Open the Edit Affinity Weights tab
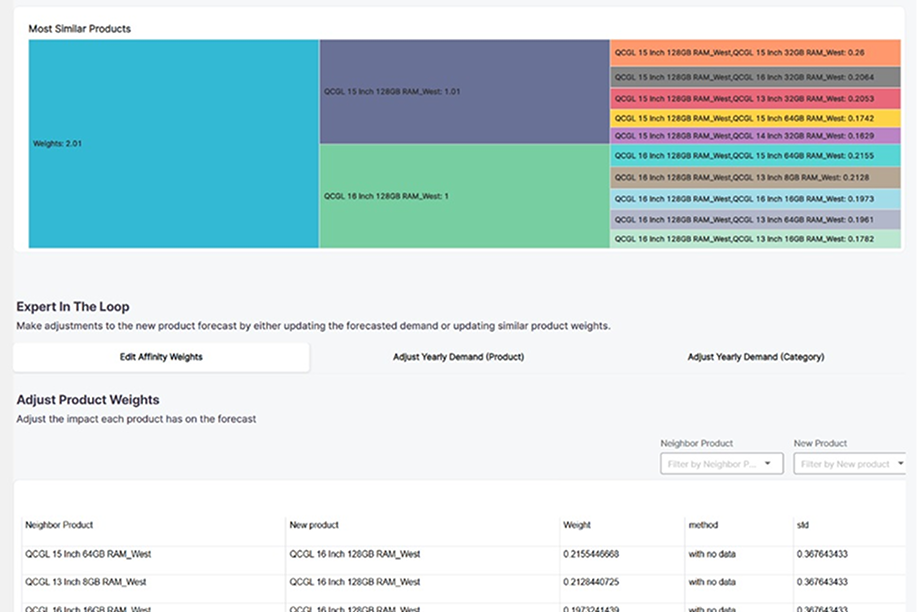The width and height of the screenshot is (917, 612). (x=161, y=357)
